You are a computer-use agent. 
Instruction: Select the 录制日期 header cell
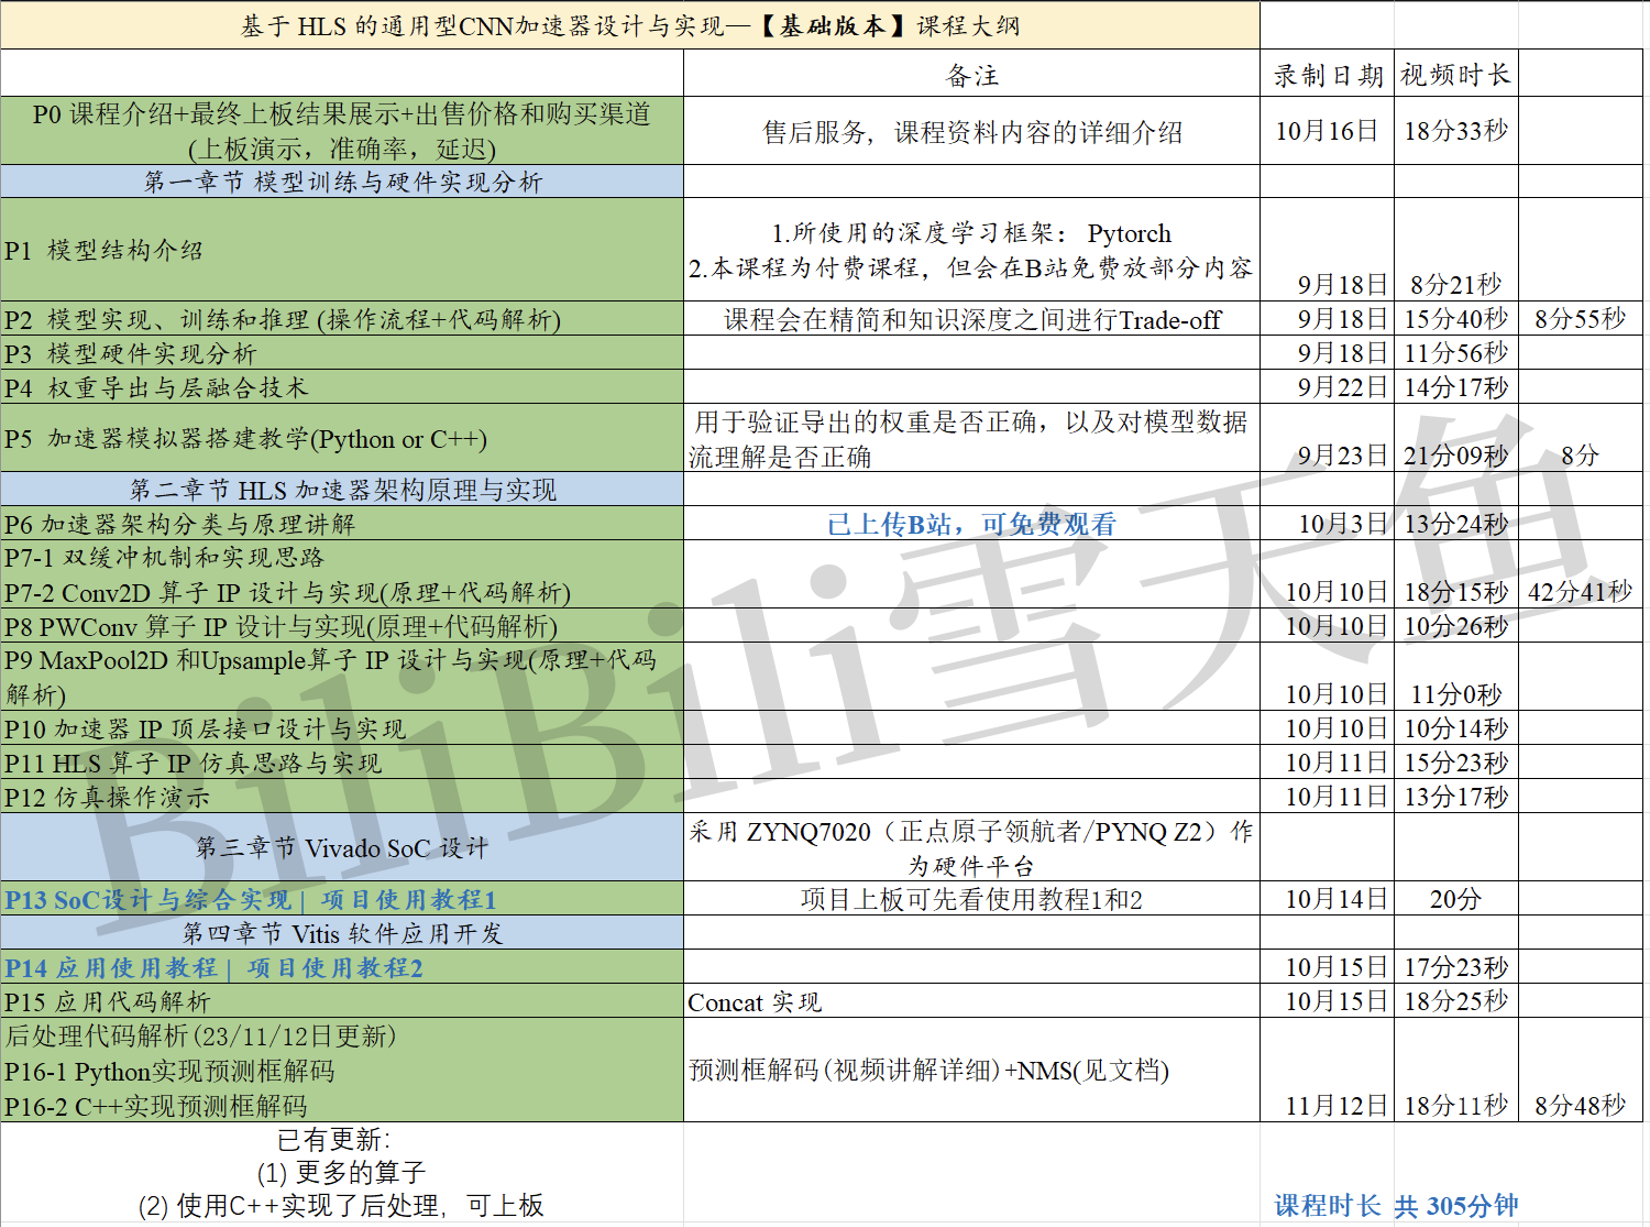[1327, 75]
